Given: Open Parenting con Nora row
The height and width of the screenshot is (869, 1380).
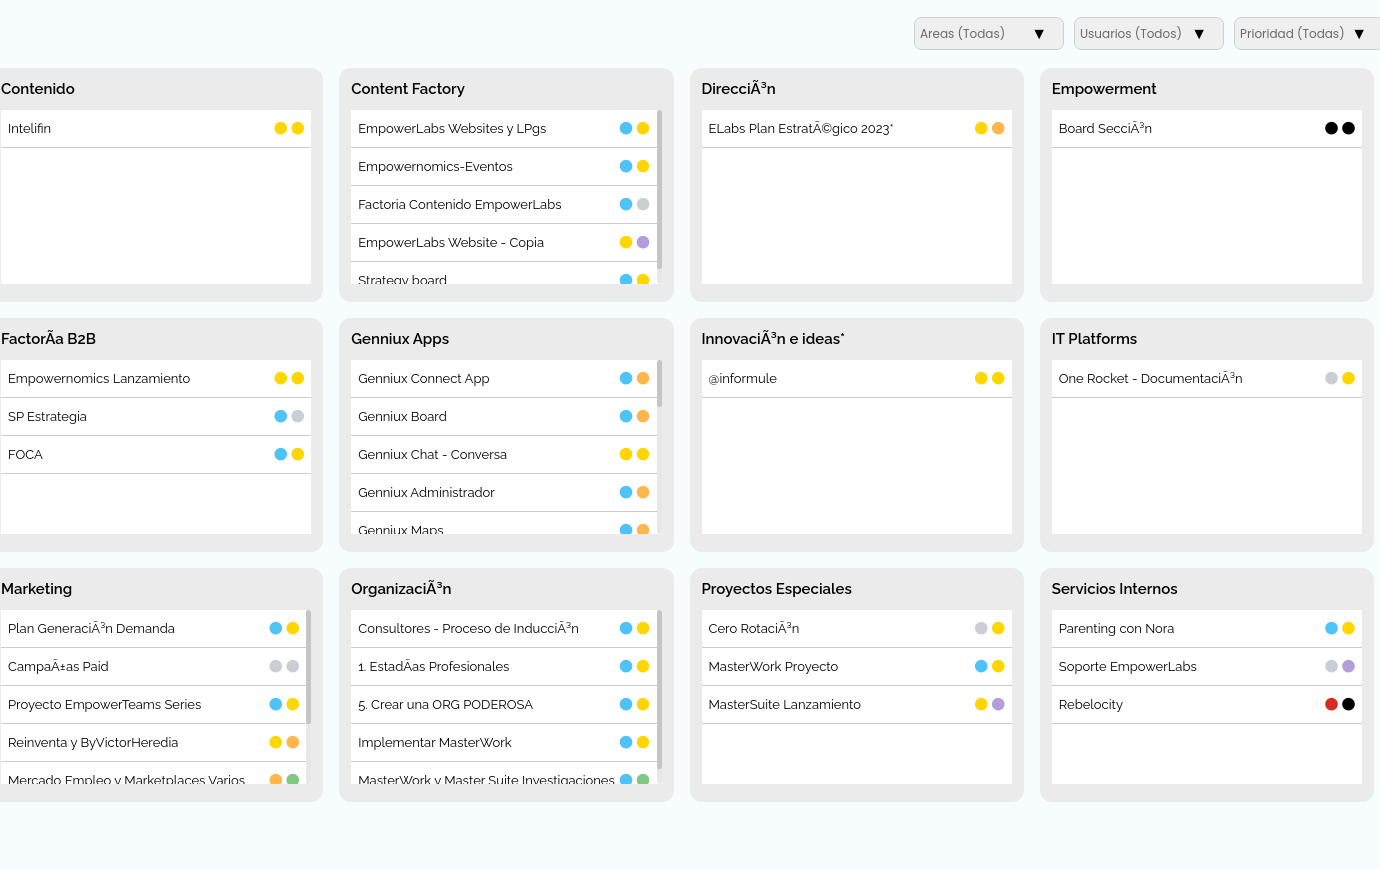Looking at the screenshot, I should (1207, 628).
